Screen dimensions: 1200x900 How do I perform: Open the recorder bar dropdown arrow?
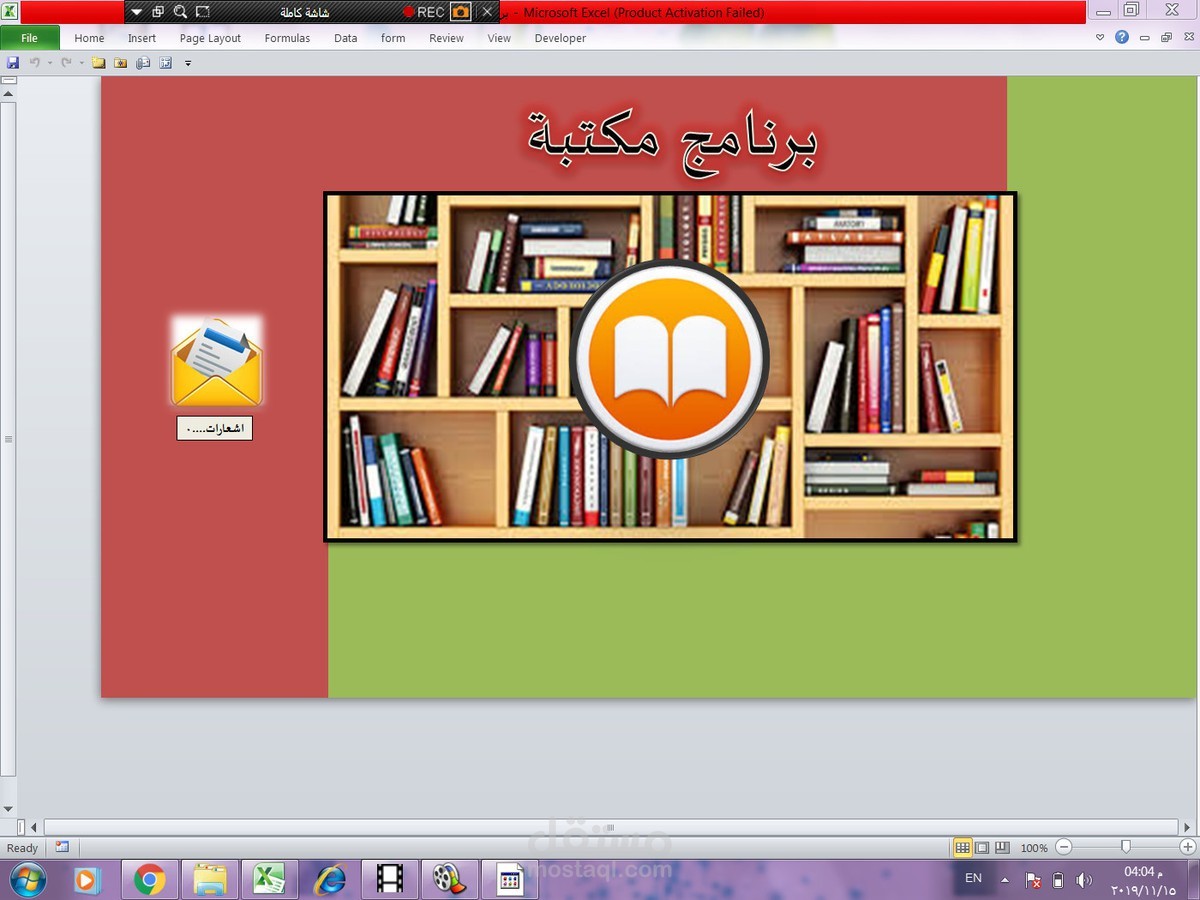137,12
